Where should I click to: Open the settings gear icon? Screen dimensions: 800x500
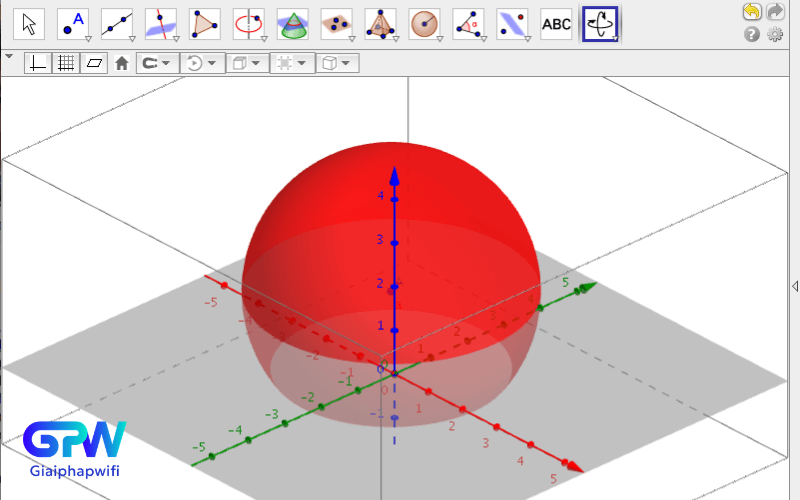(x=775, y=34)
